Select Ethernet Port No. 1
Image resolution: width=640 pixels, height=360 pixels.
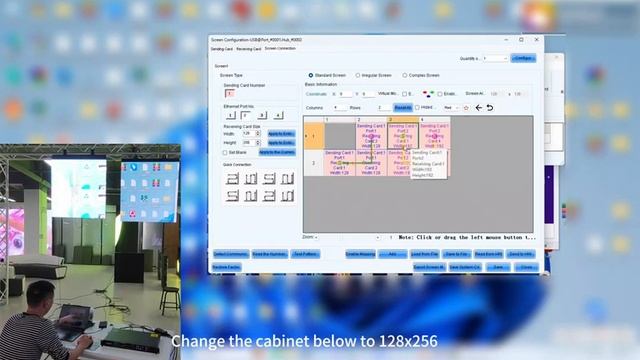click(231, 116)
